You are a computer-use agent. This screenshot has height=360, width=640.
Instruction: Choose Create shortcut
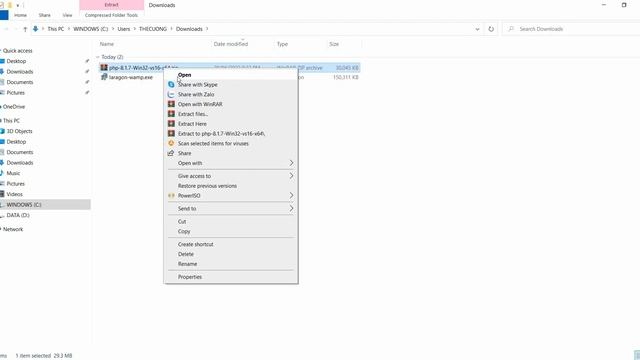231,244
